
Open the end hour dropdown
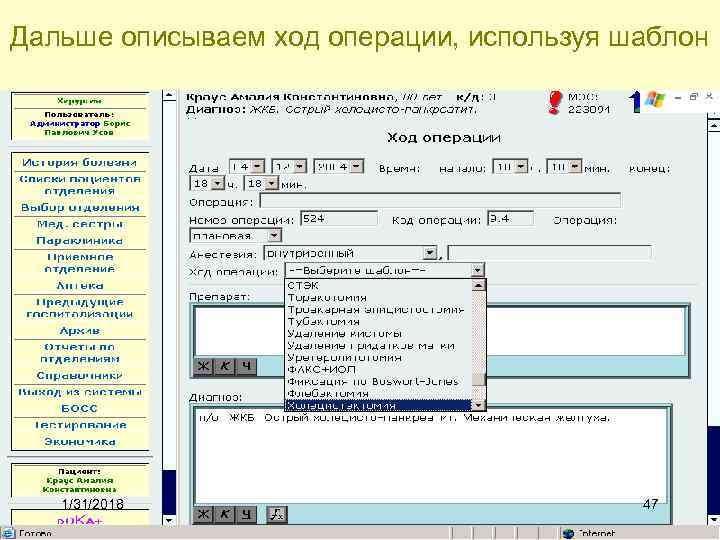coord(218,183)
